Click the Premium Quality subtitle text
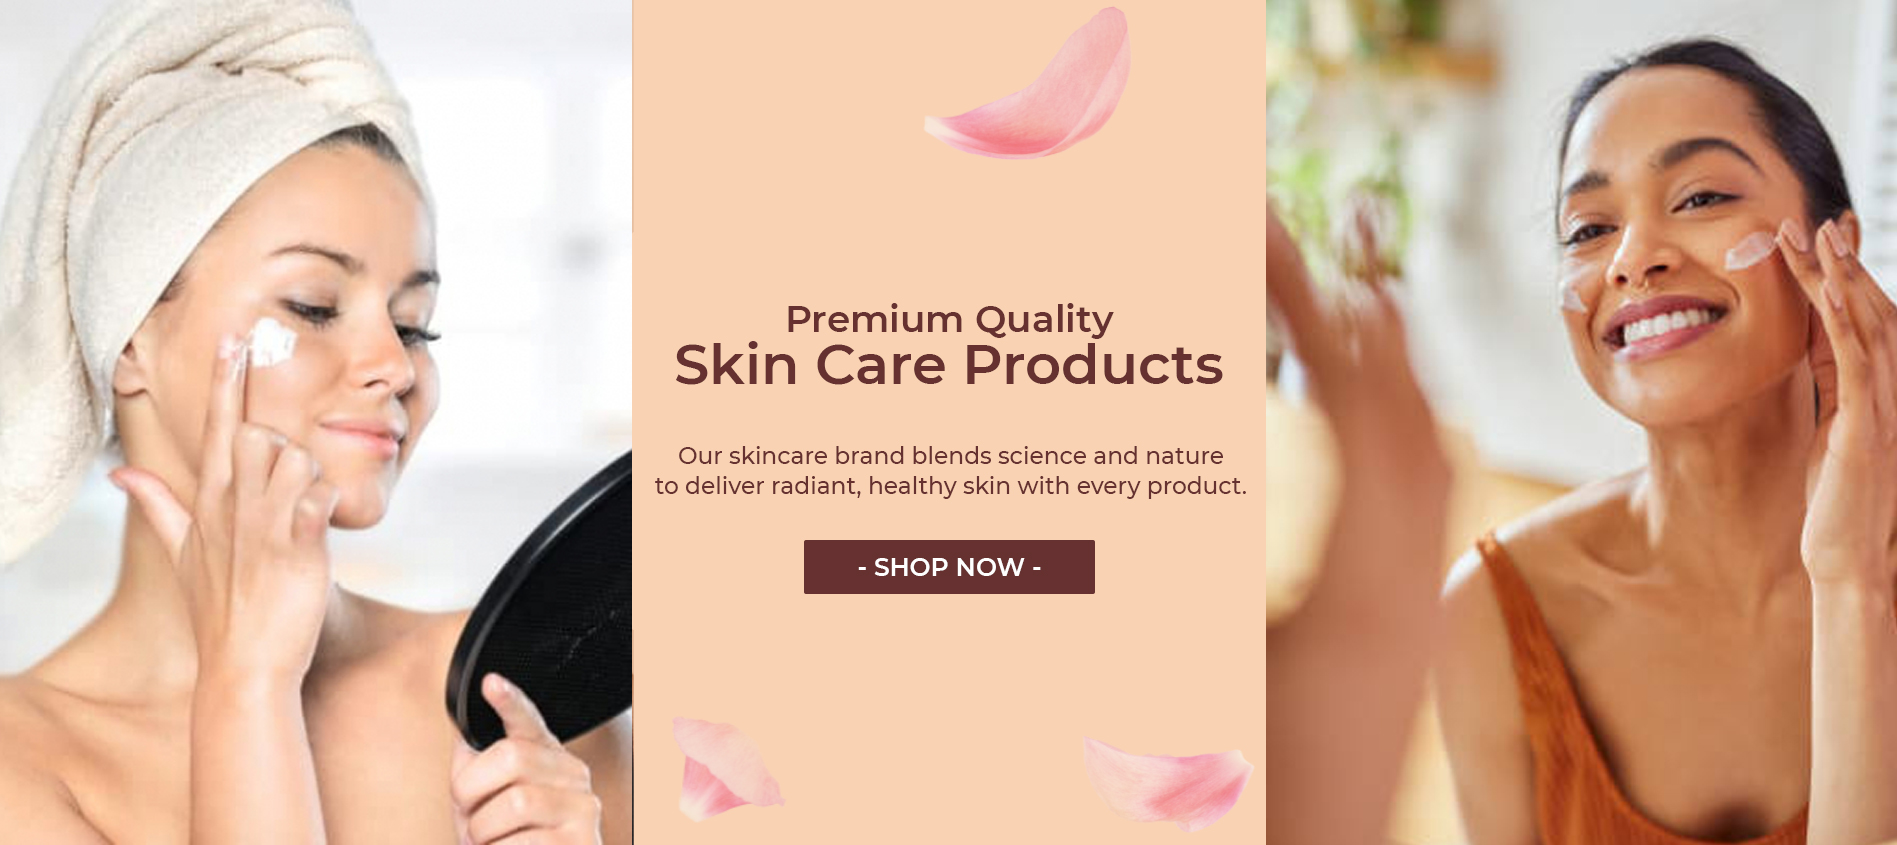 (x=949, y=319)
